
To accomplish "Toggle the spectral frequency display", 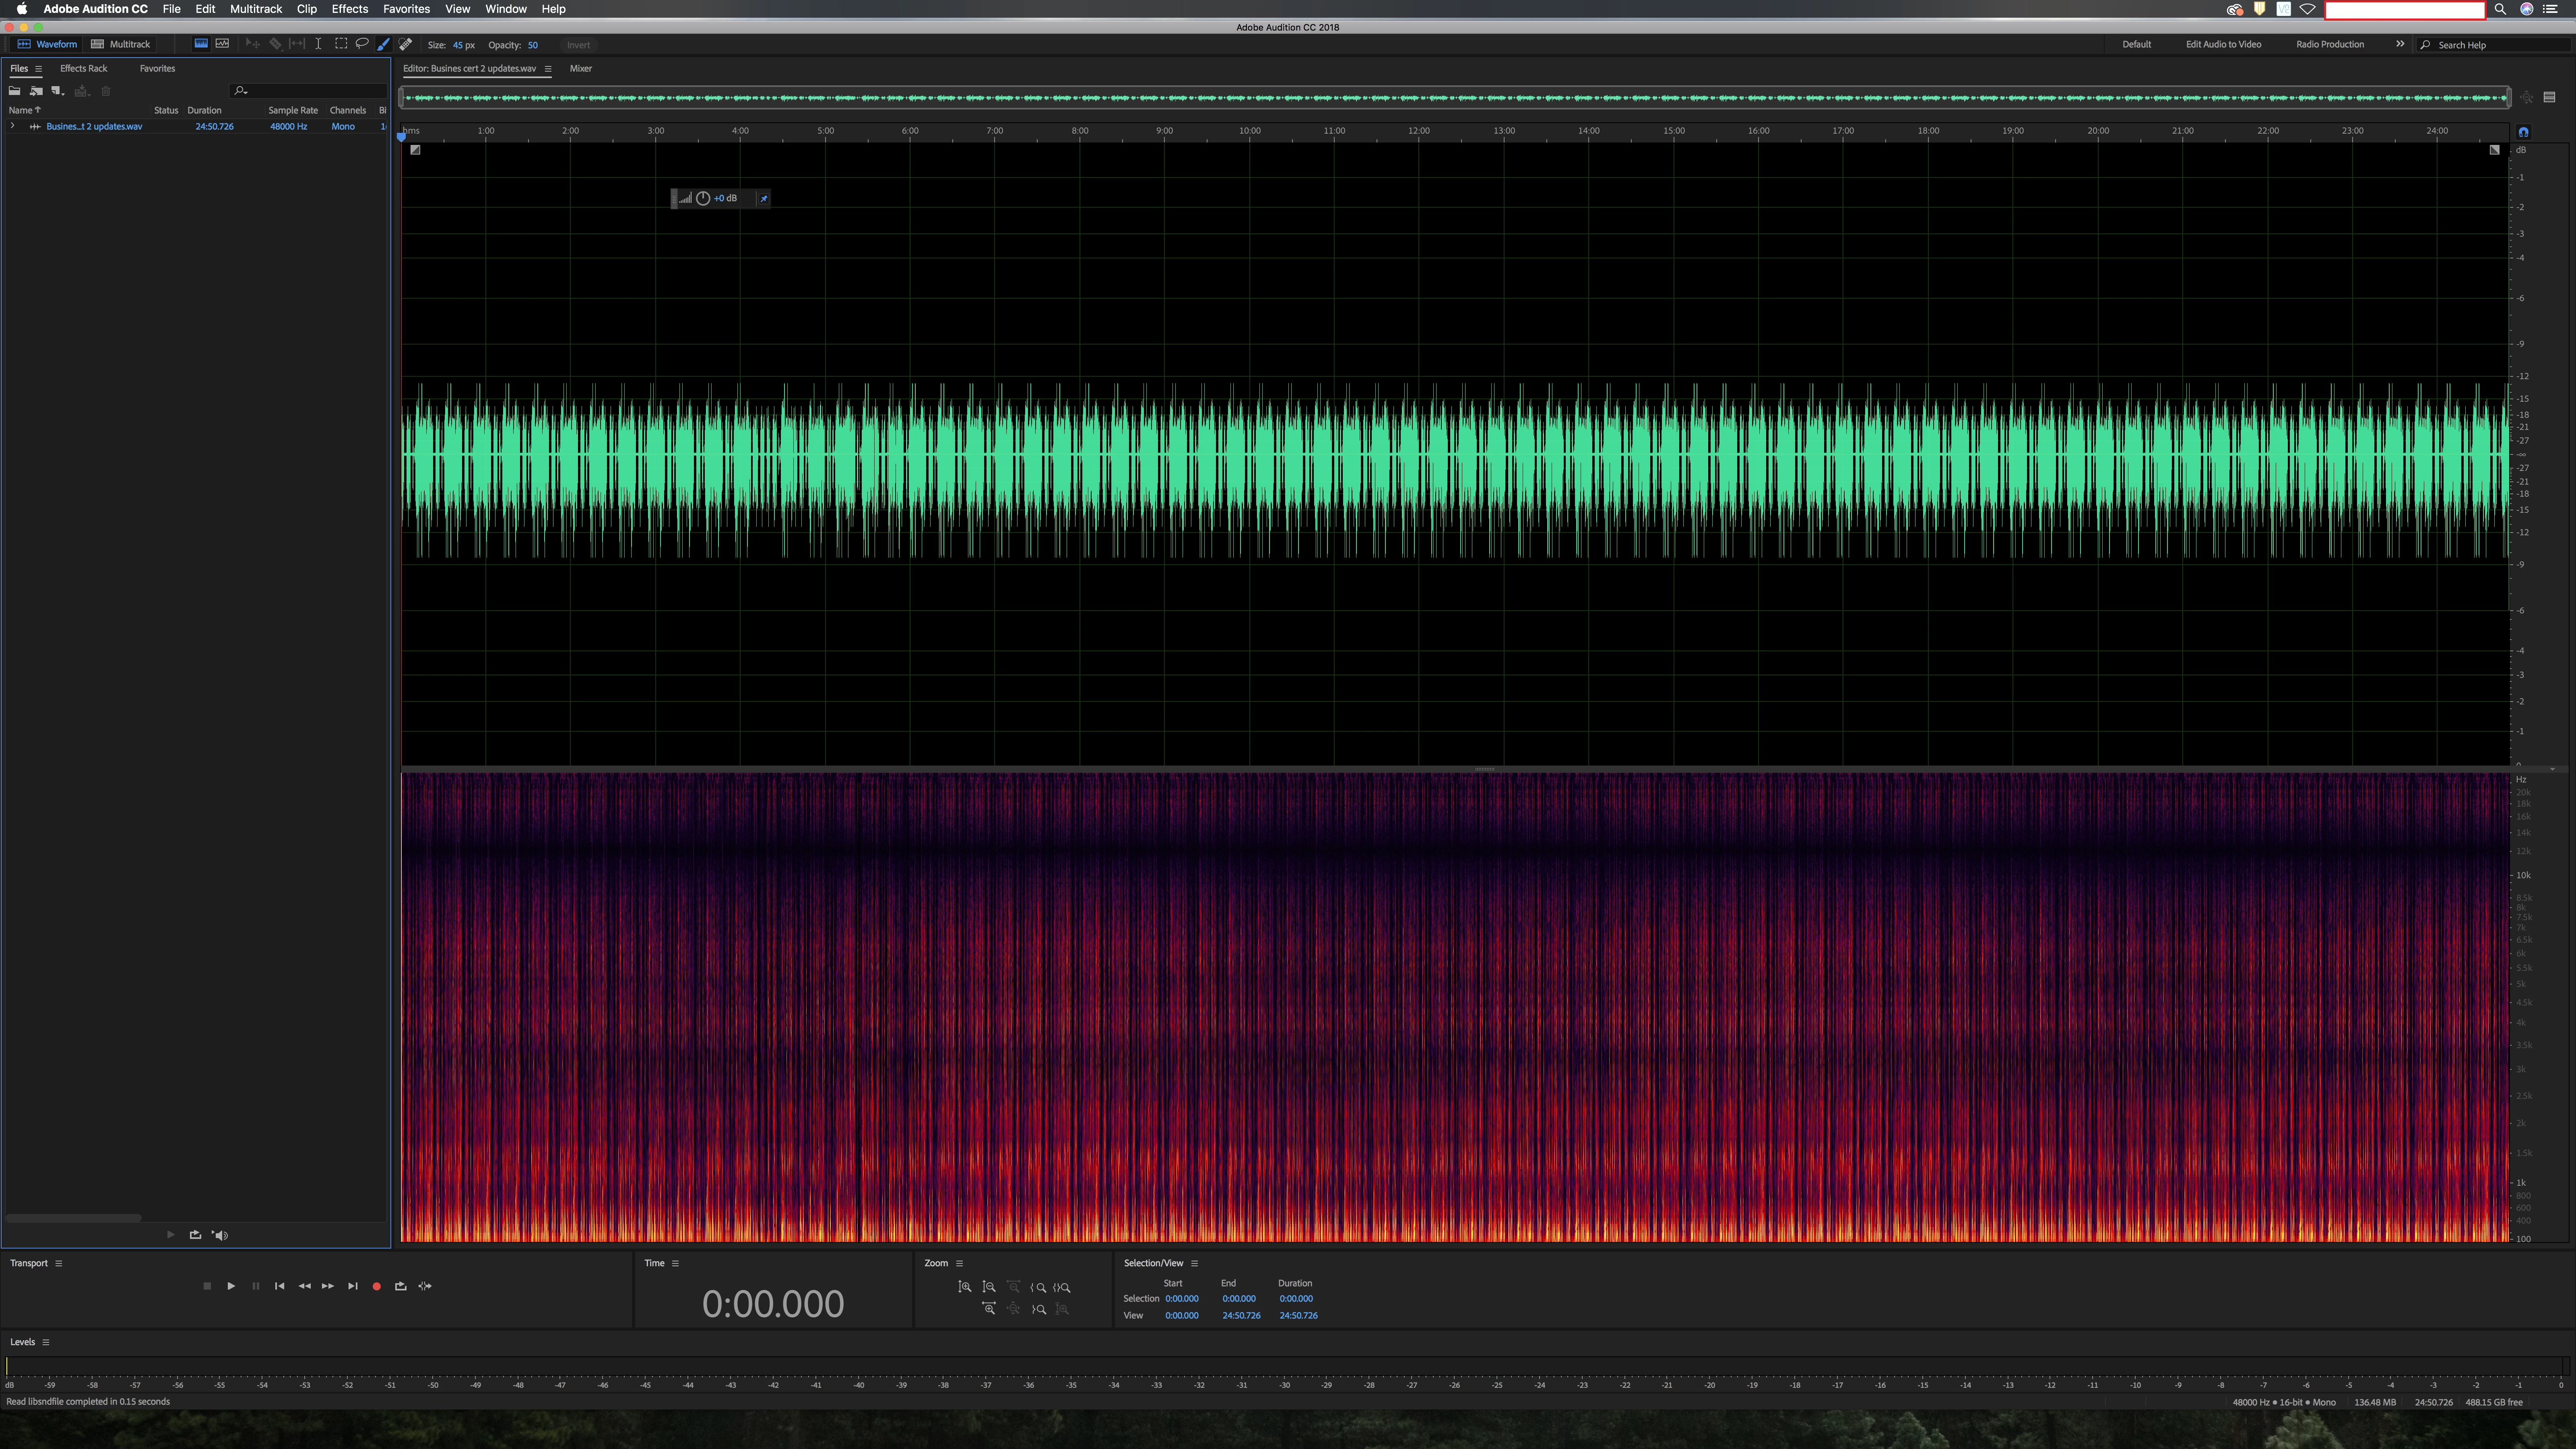I will coord(201,44).
